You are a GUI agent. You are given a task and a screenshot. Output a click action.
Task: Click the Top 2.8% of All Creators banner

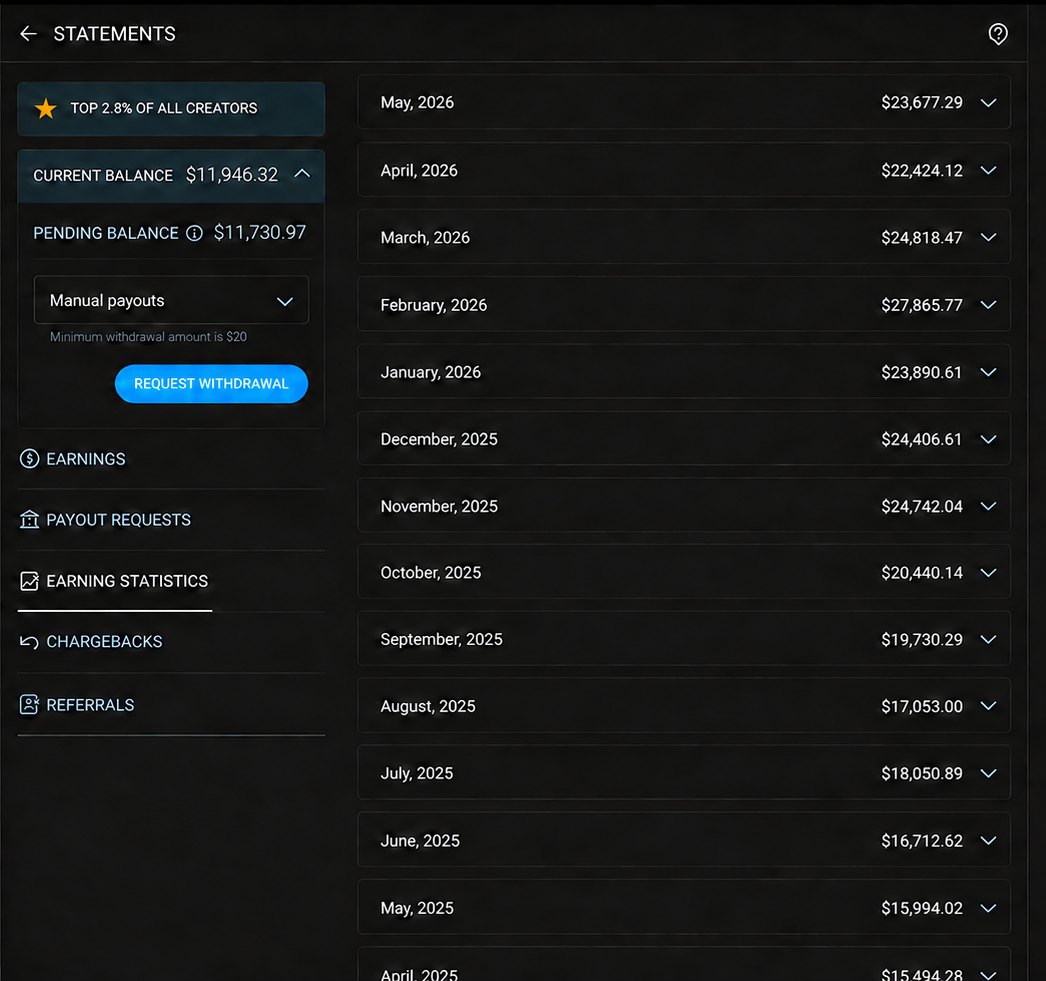tap(171, 109)
